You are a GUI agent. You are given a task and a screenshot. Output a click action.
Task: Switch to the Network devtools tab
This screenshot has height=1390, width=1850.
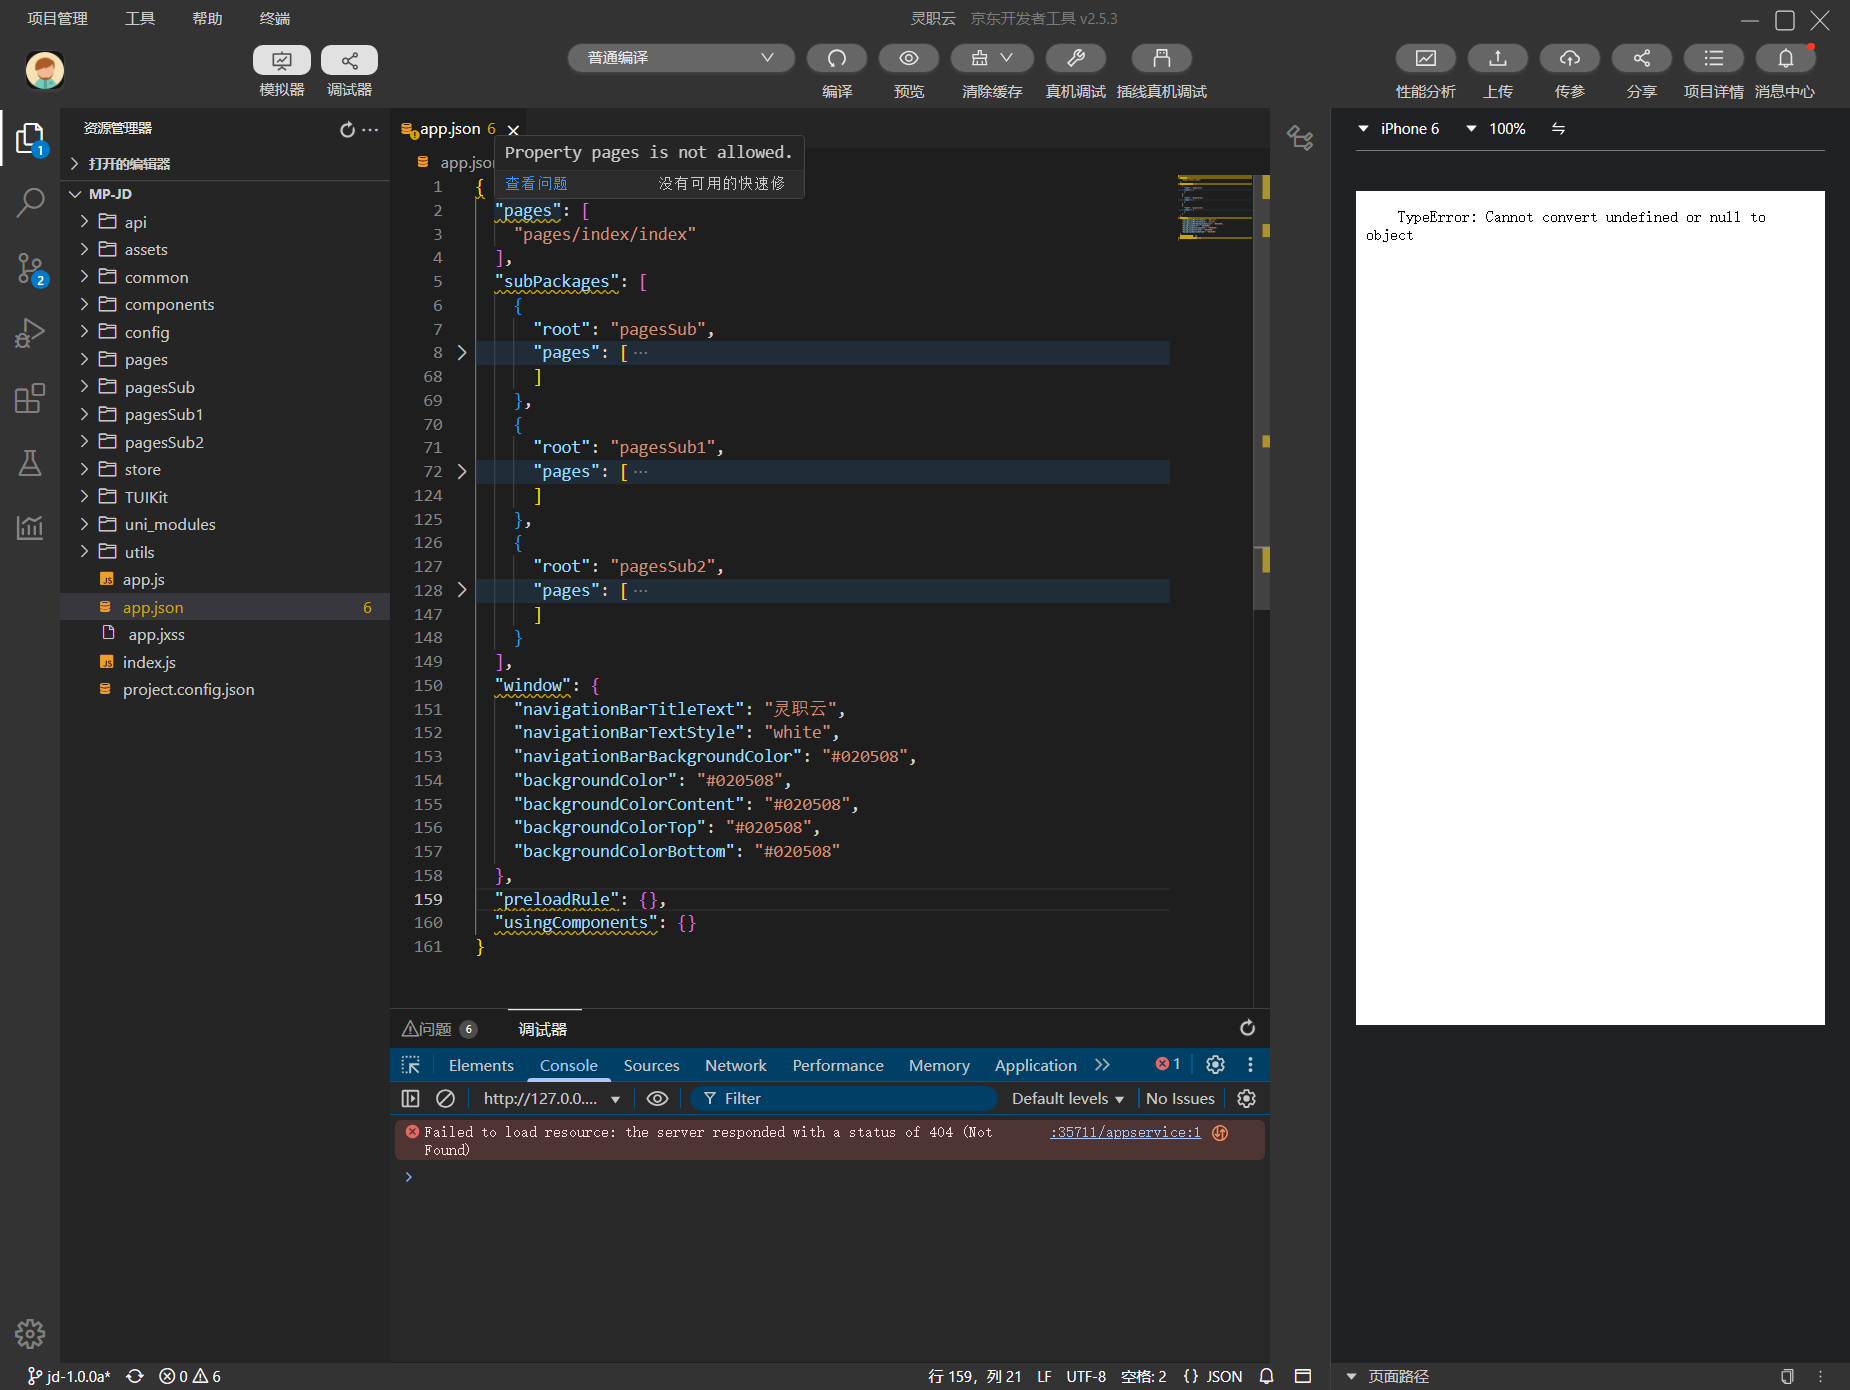pyautogui.click(x=735, y=1065)
